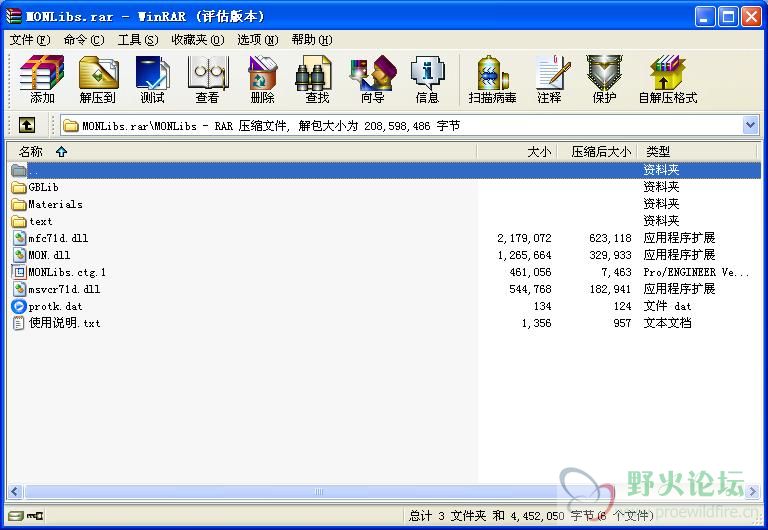Click the MON.dll file icon

[19, 255]
